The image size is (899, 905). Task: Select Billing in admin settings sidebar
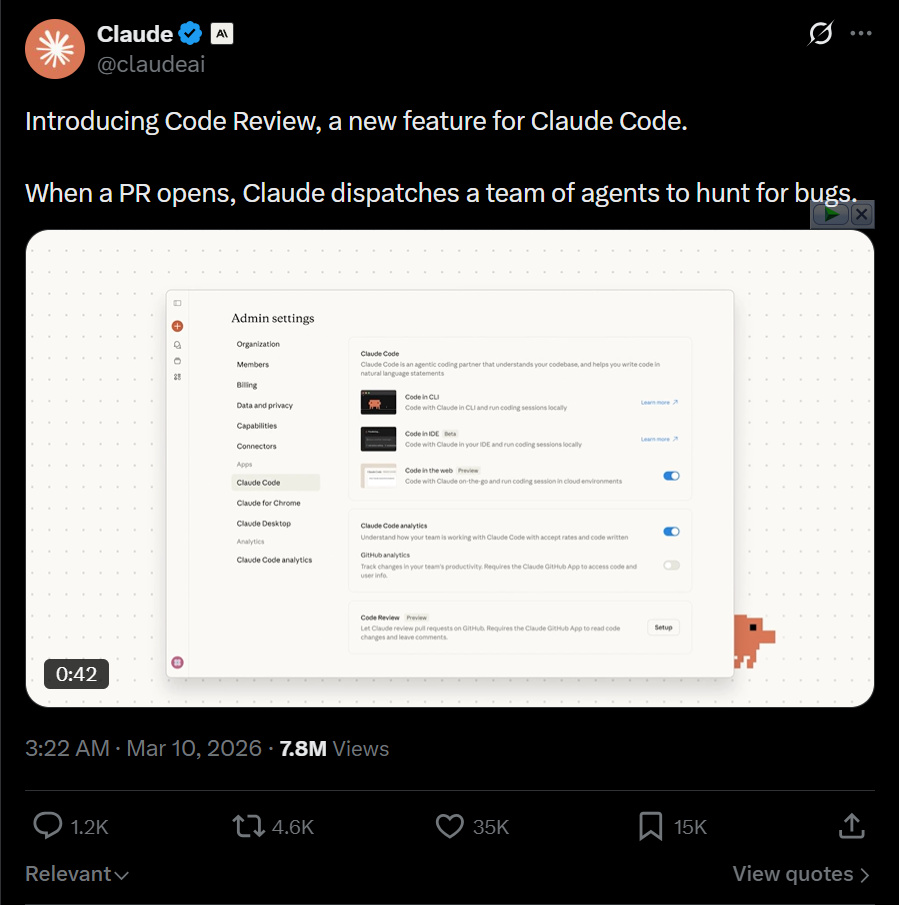pyautogui.click(x=247, y=385)
